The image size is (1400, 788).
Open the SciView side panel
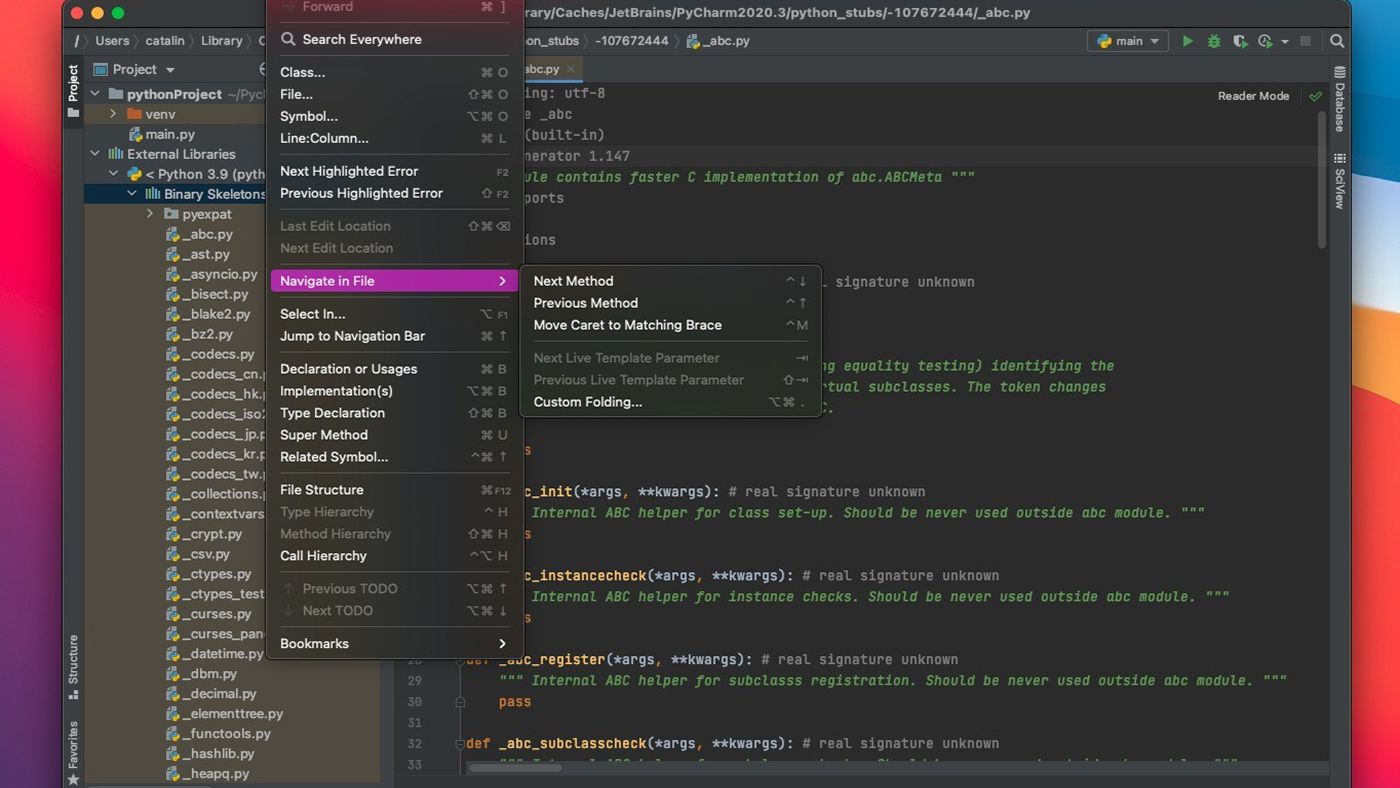tap(1339, 182)
